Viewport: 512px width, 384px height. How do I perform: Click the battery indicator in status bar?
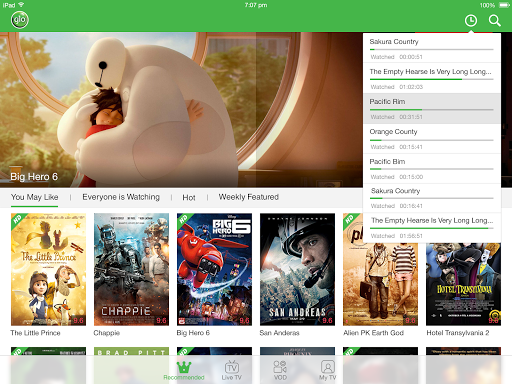504,5
